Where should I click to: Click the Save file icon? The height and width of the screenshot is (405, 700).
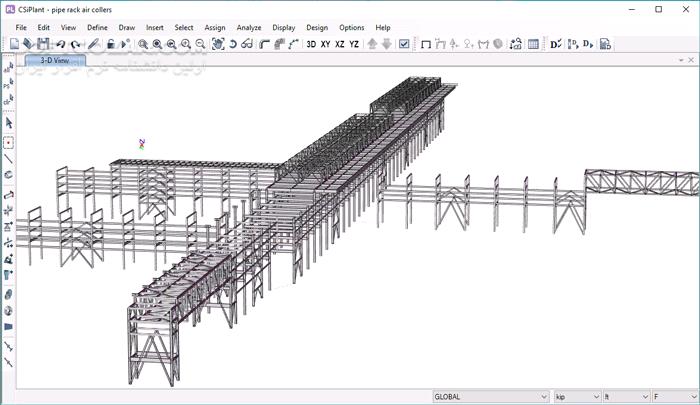43,44
